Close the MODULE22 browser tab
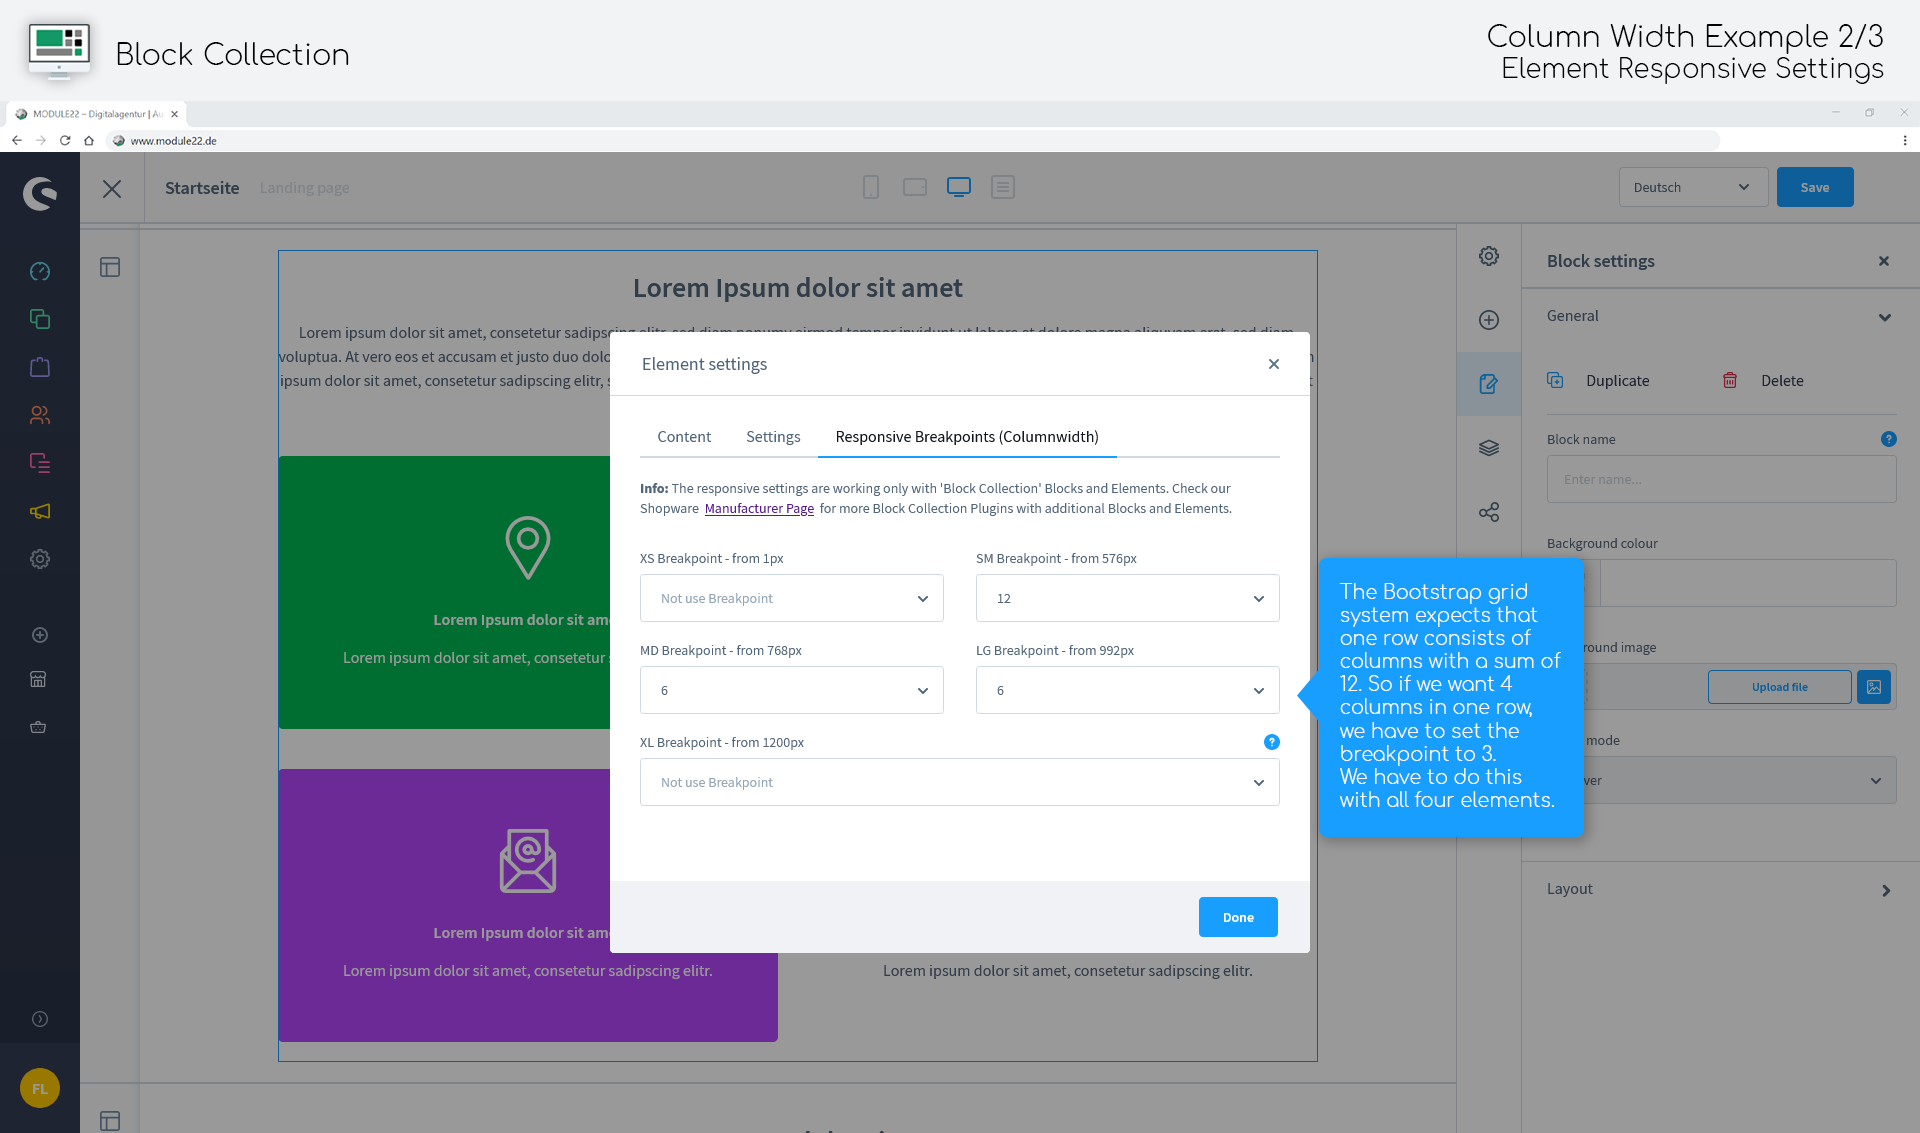Image resolution: width=1920 pixels, height=1133 pixels. [x=174, y=114]
